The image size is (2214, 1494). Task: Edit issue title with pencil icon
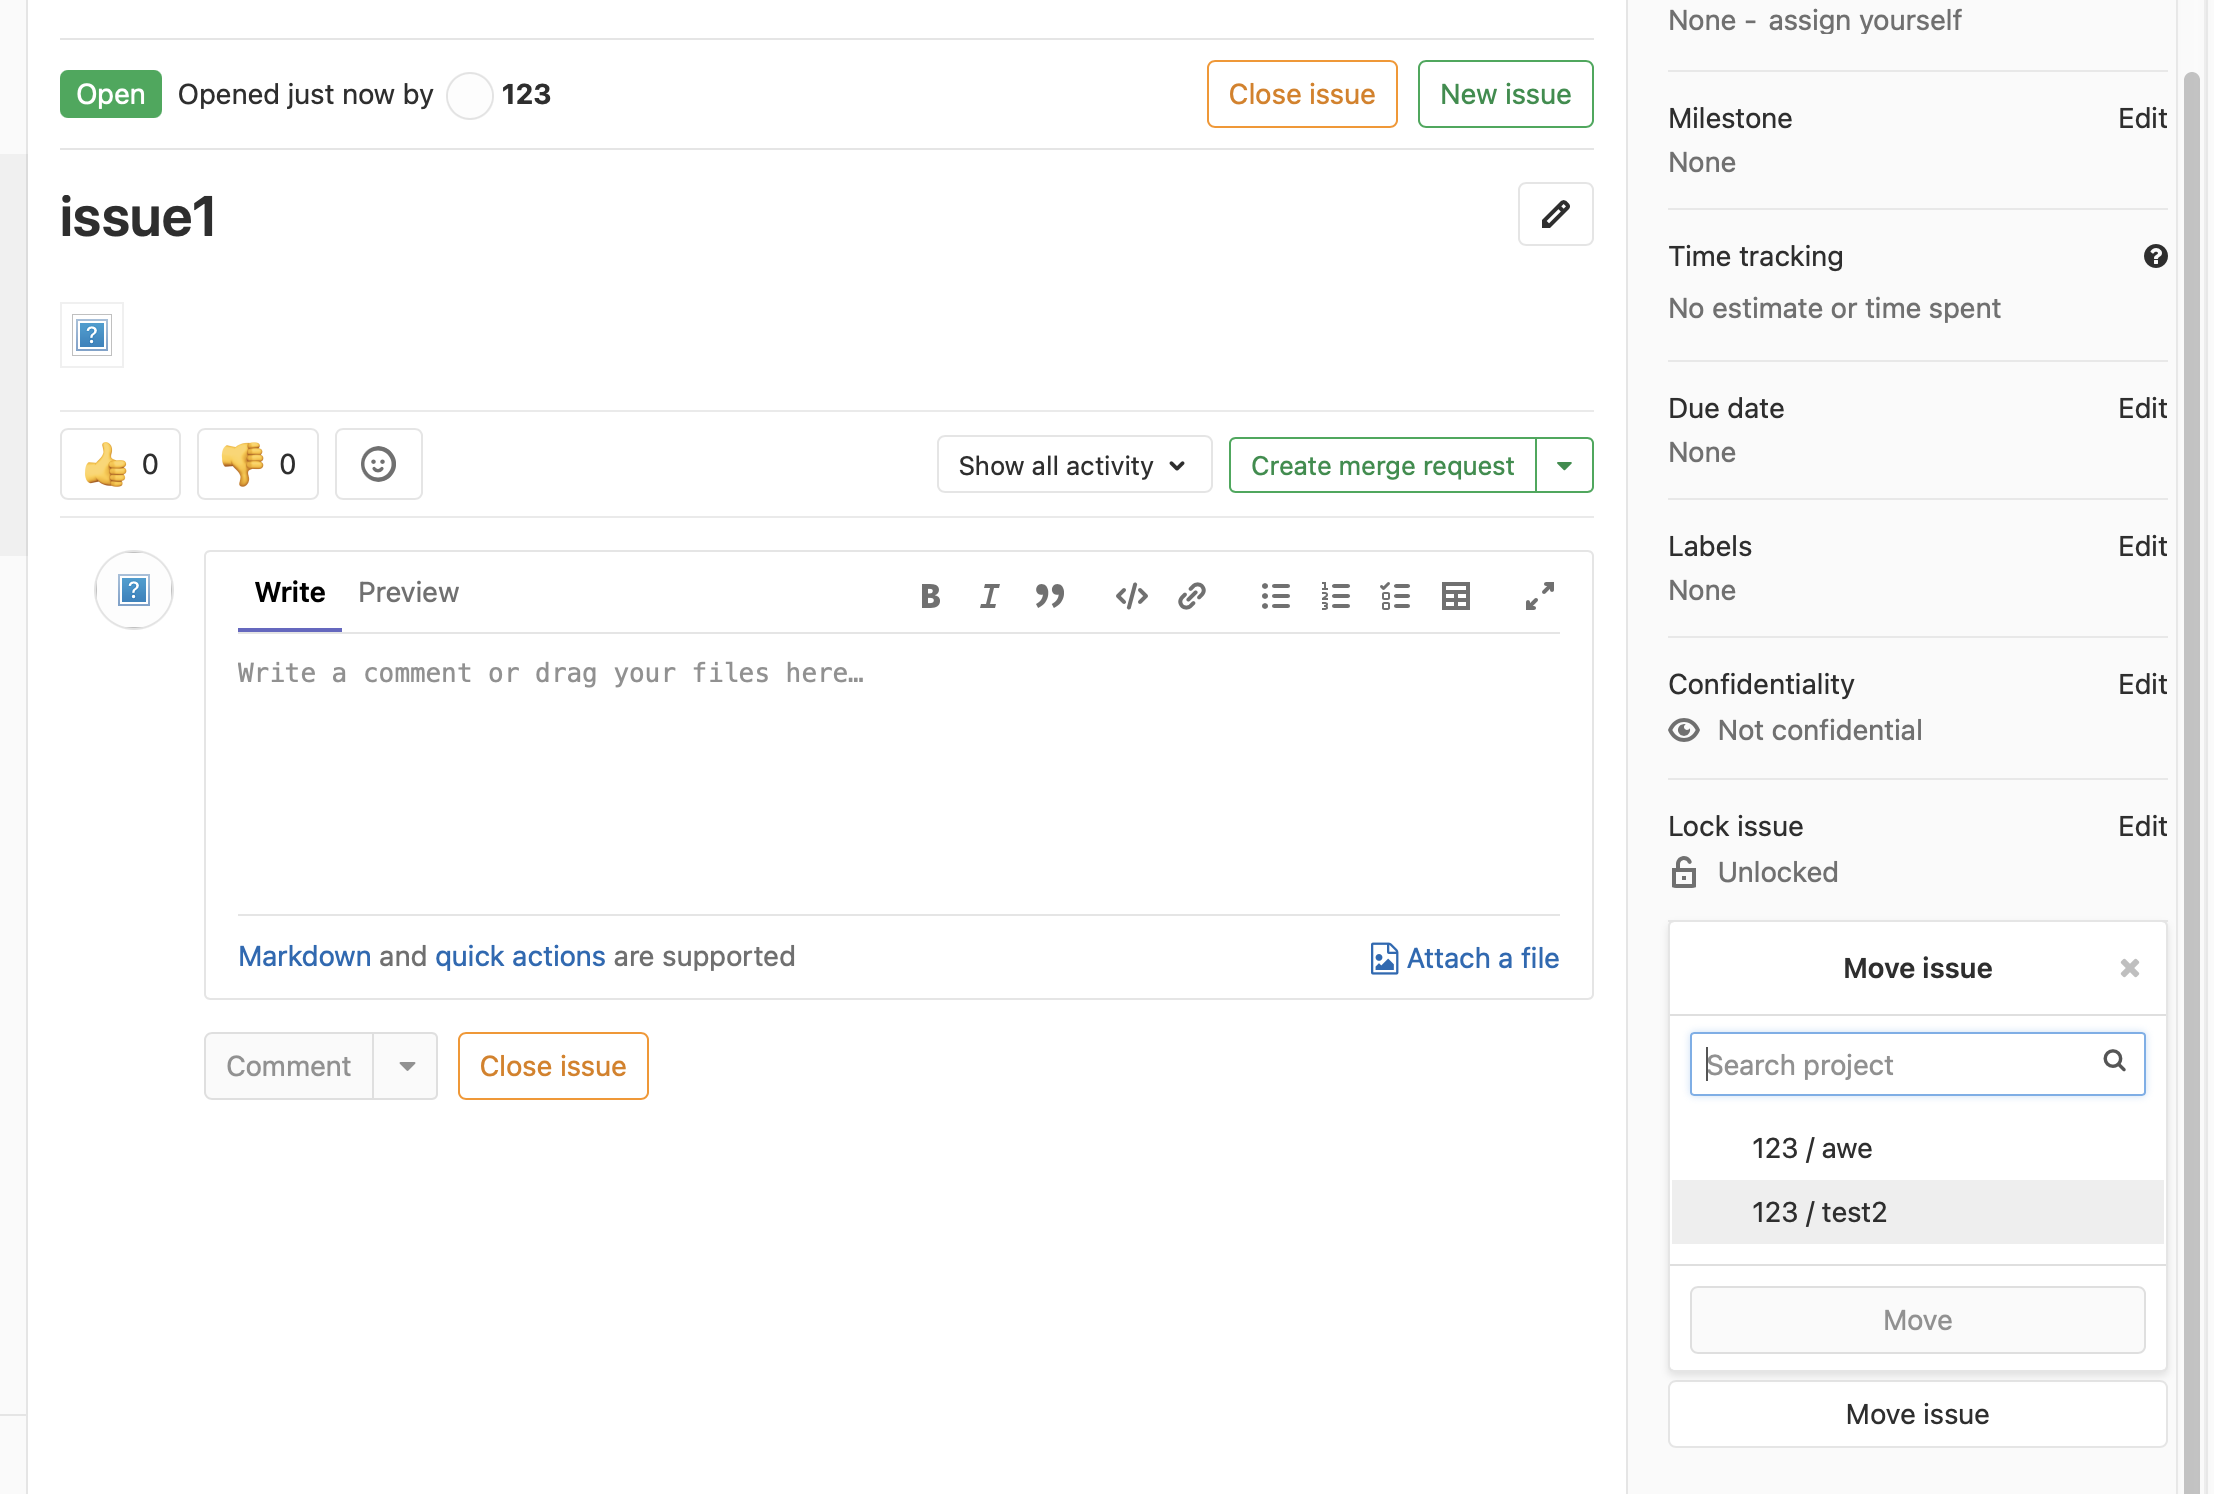tap(1555, 214)
